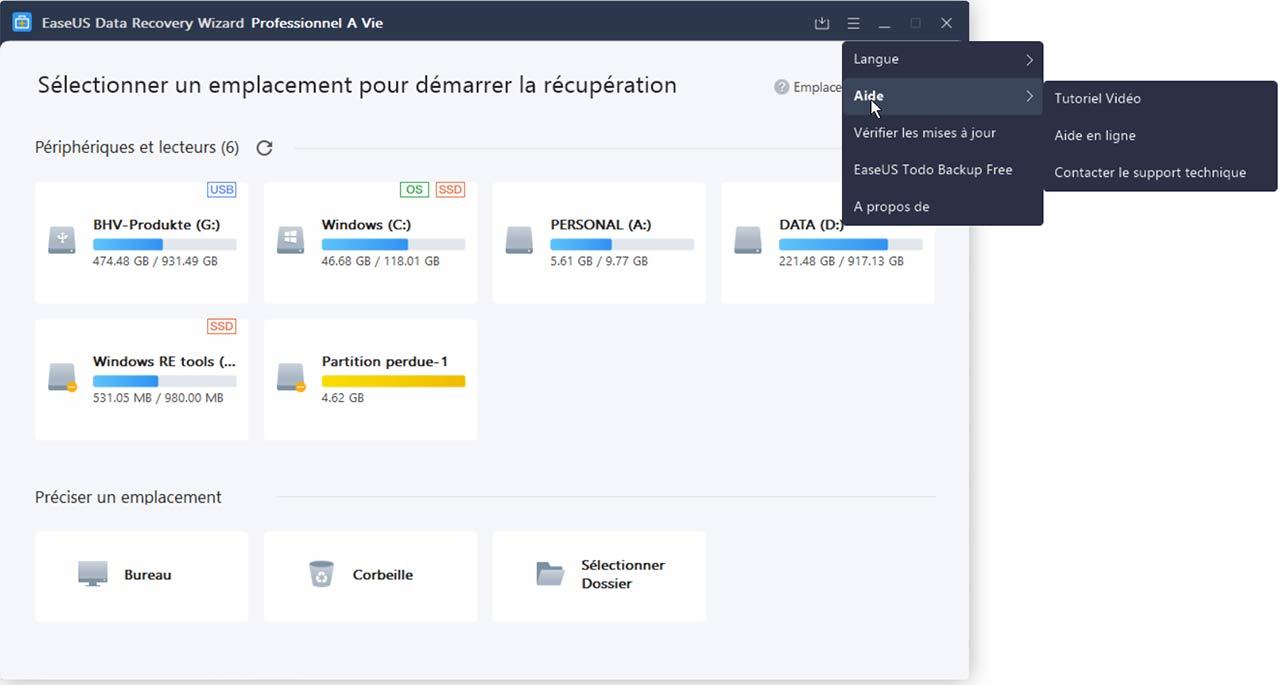Open the hamburger menu icon
Screen dimensions: 1280x685
pyautogui.click(x=853, y=23)
